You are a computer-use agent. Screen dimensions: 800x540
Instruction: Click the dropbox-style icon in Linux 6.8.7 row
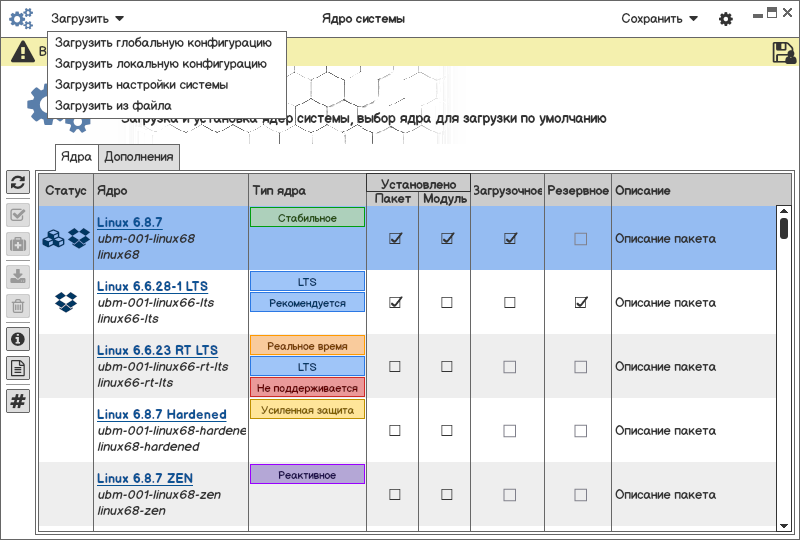coord(79,238)
